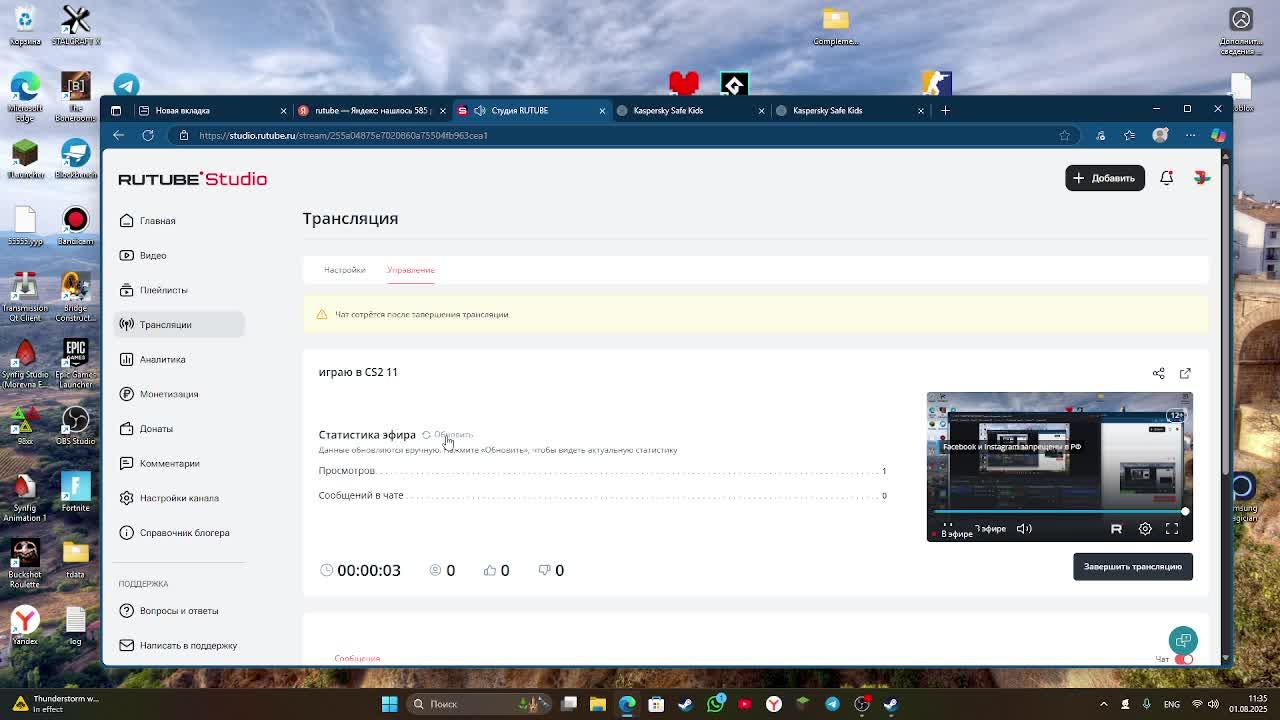
Task: Share the stream via share icon
Action: [1158, 373]
